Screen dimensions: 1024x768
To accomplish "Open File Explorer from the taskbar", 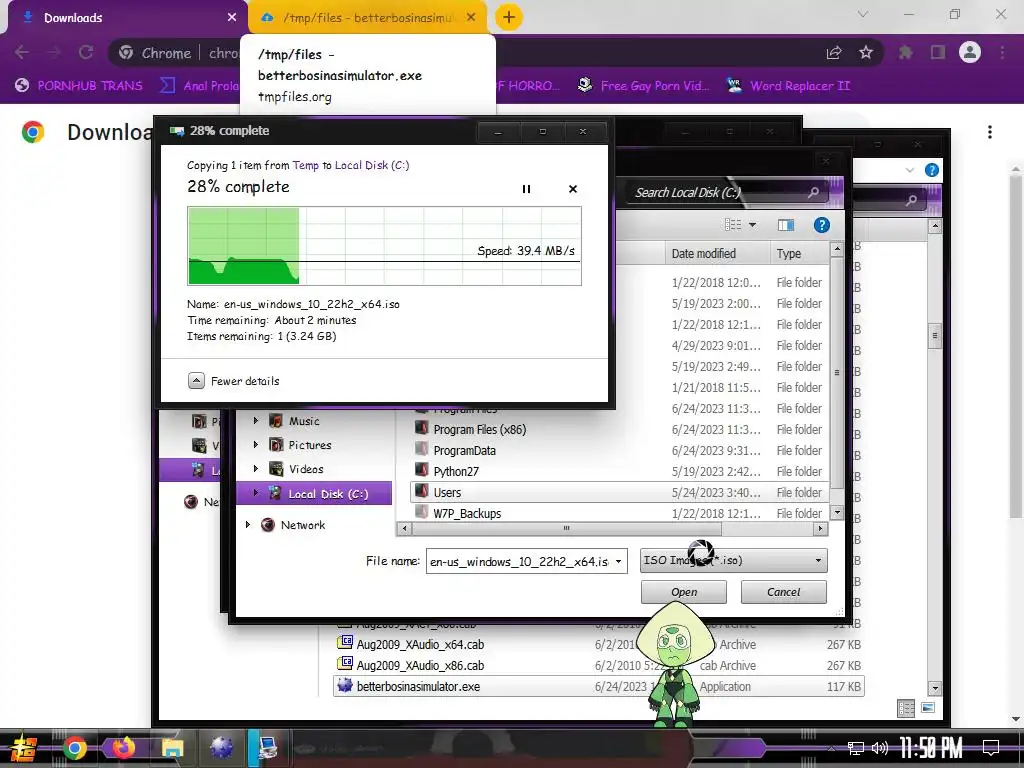I will 172,748.
